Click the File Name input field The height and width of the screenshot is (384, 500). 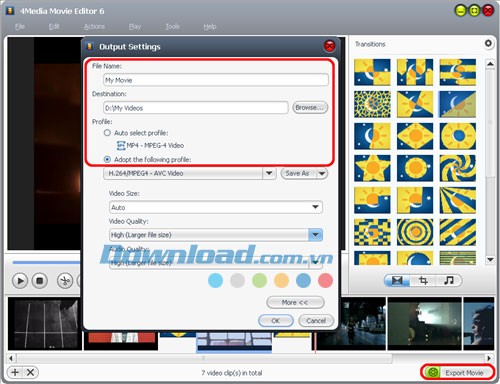coord(216,80)
